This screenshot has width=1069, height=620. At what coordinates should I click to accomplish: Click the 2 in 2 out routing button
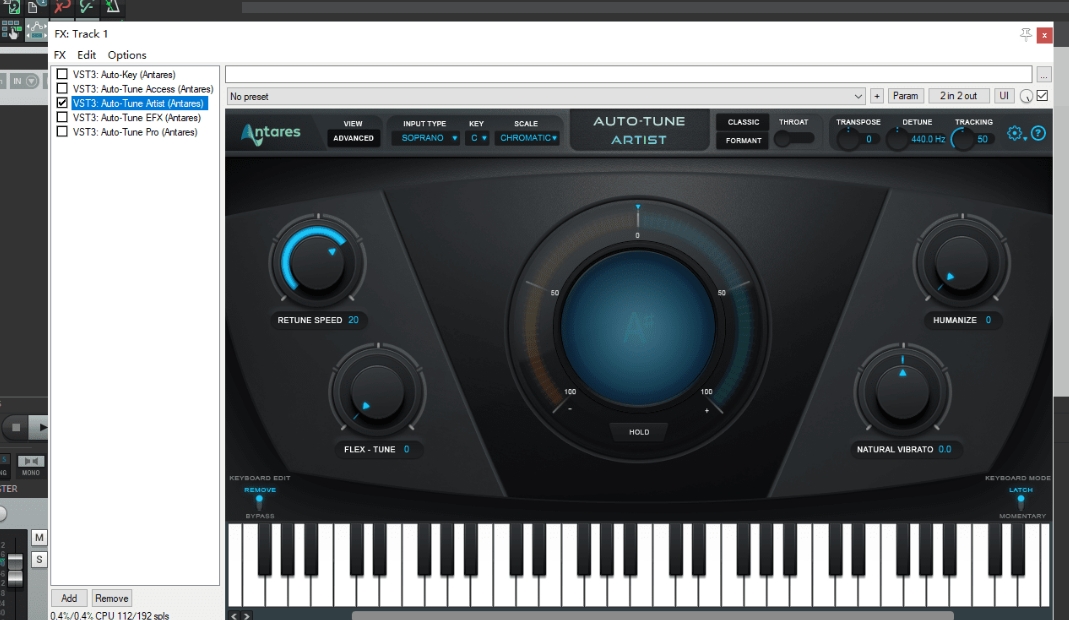(958, 96)
